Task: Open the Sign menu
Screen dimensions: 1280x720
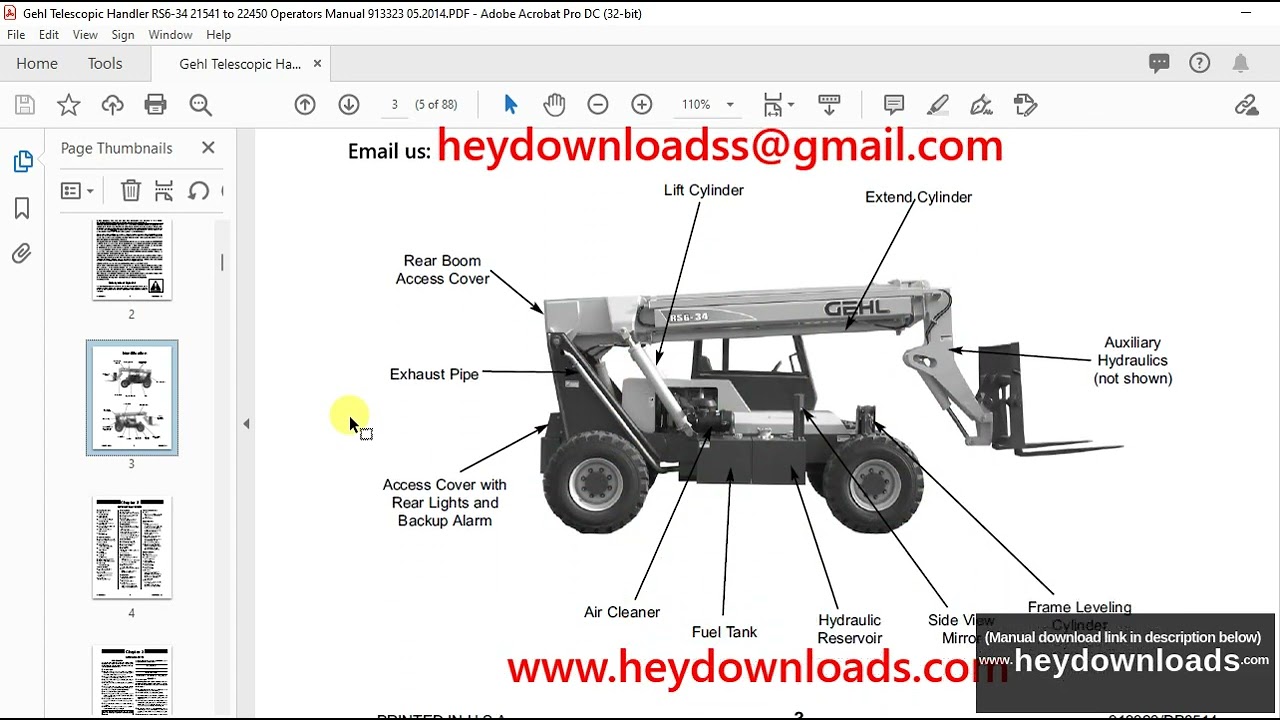Action: (x=123, y=35)
